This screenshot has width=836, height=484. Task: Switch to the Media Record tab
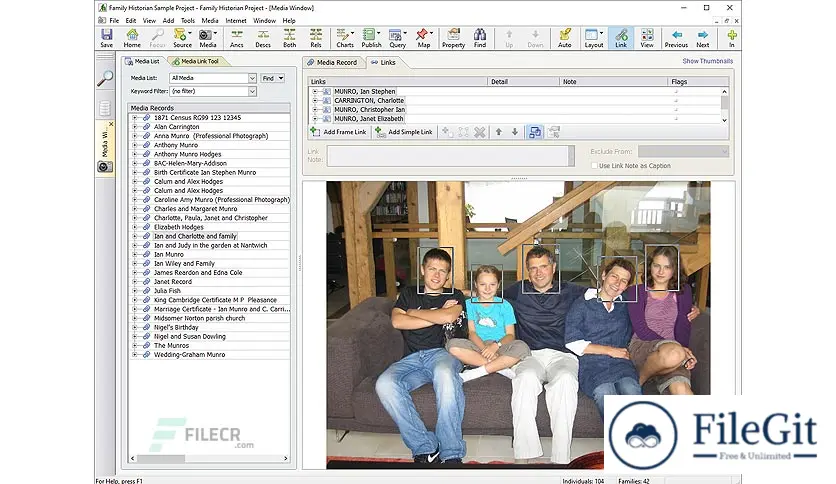pos(333,62)
